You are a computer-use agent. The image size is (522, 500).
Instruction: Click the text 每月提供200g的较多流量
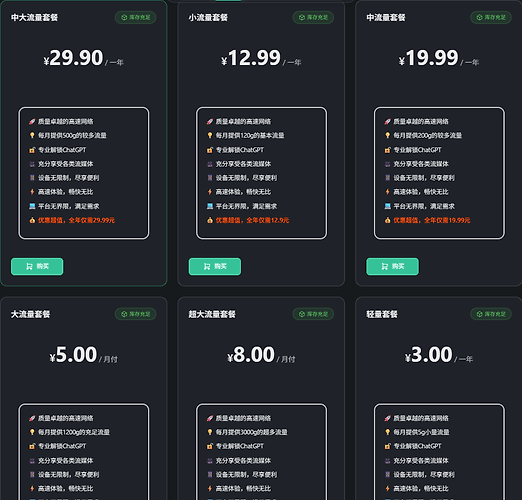[428, 135]
